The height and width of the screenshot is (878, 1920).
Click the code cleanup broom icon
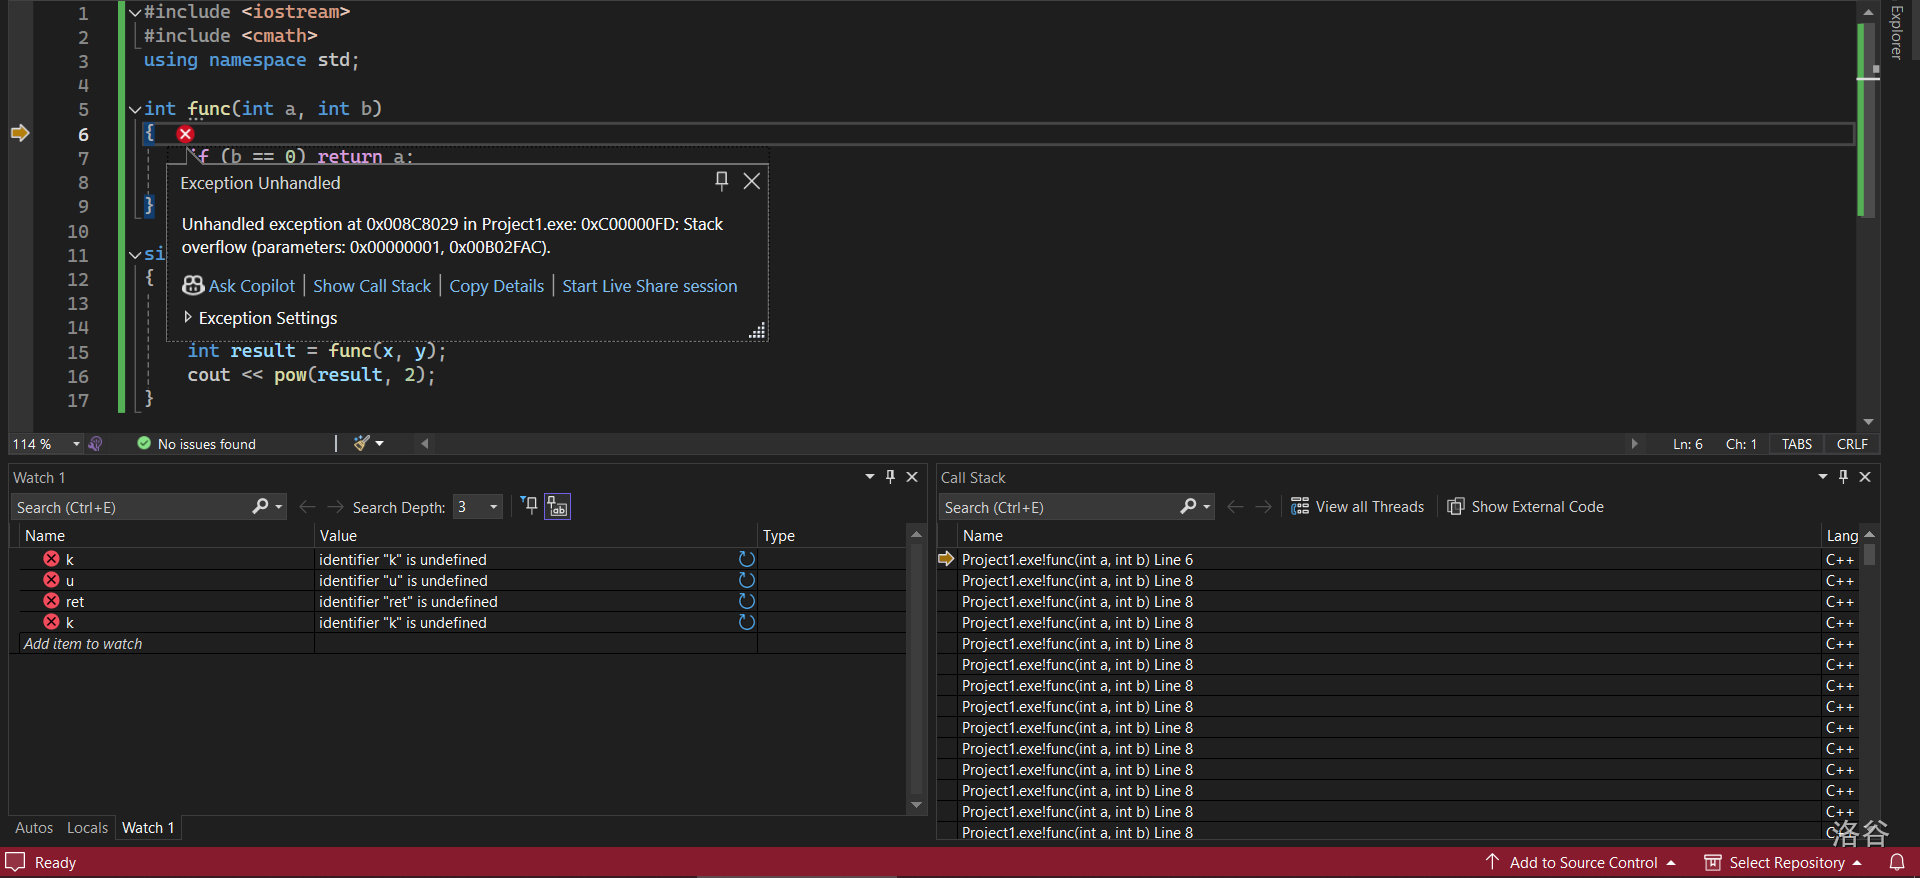(x=362, y=443)
